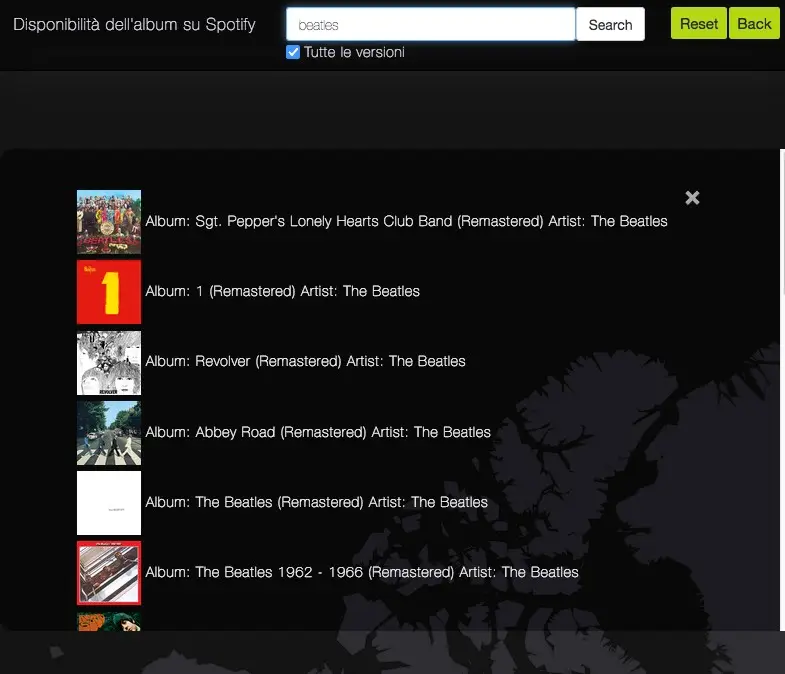
Task: Select the Abbey Road (Remastered) row text
Action: point(318,432)
